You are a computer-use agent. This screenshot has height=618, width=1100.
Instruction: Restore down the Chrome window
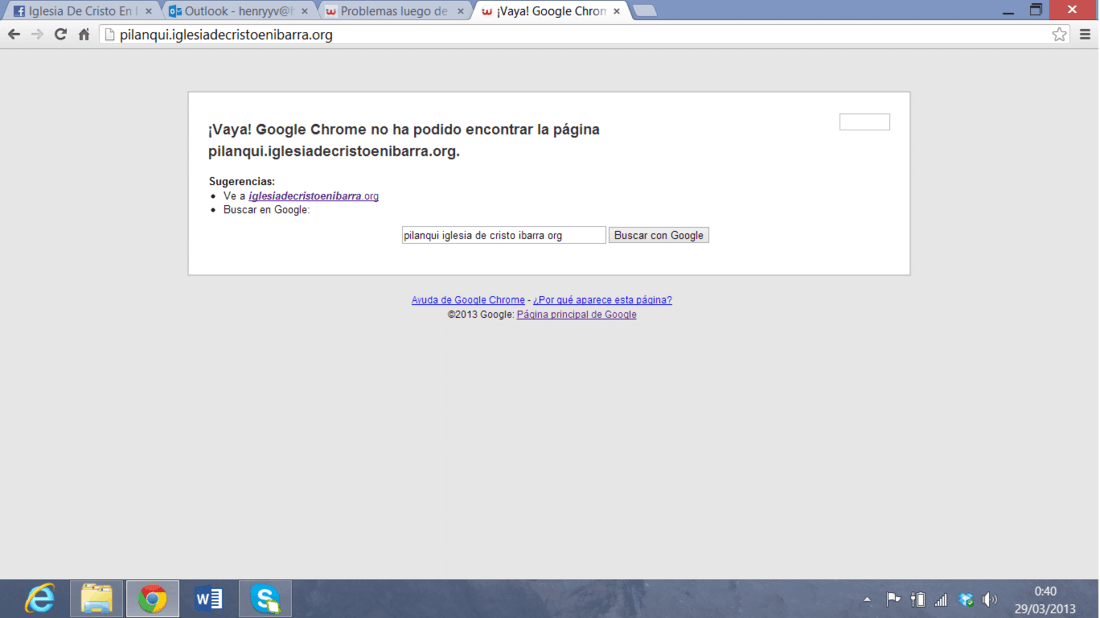[1035, 10]
